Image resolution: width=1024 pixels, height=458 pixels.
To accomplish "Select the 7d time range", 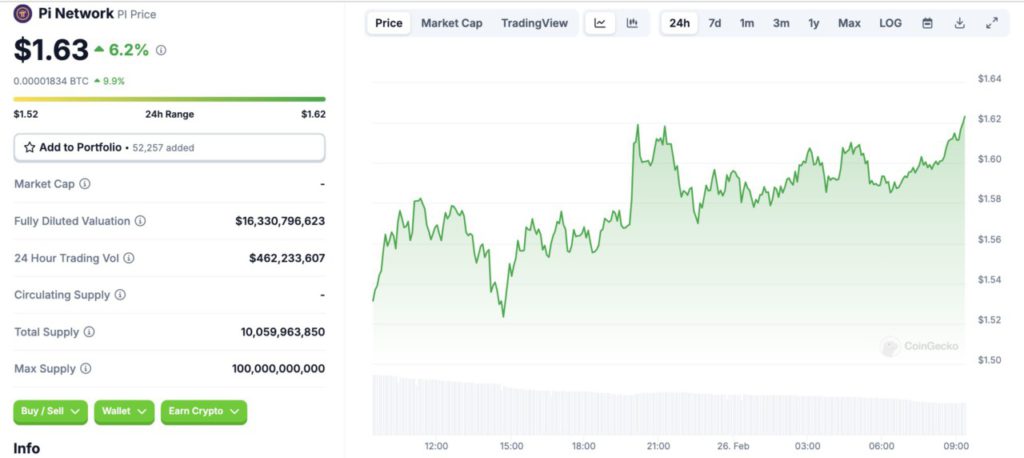I will [x=714, y=23].
